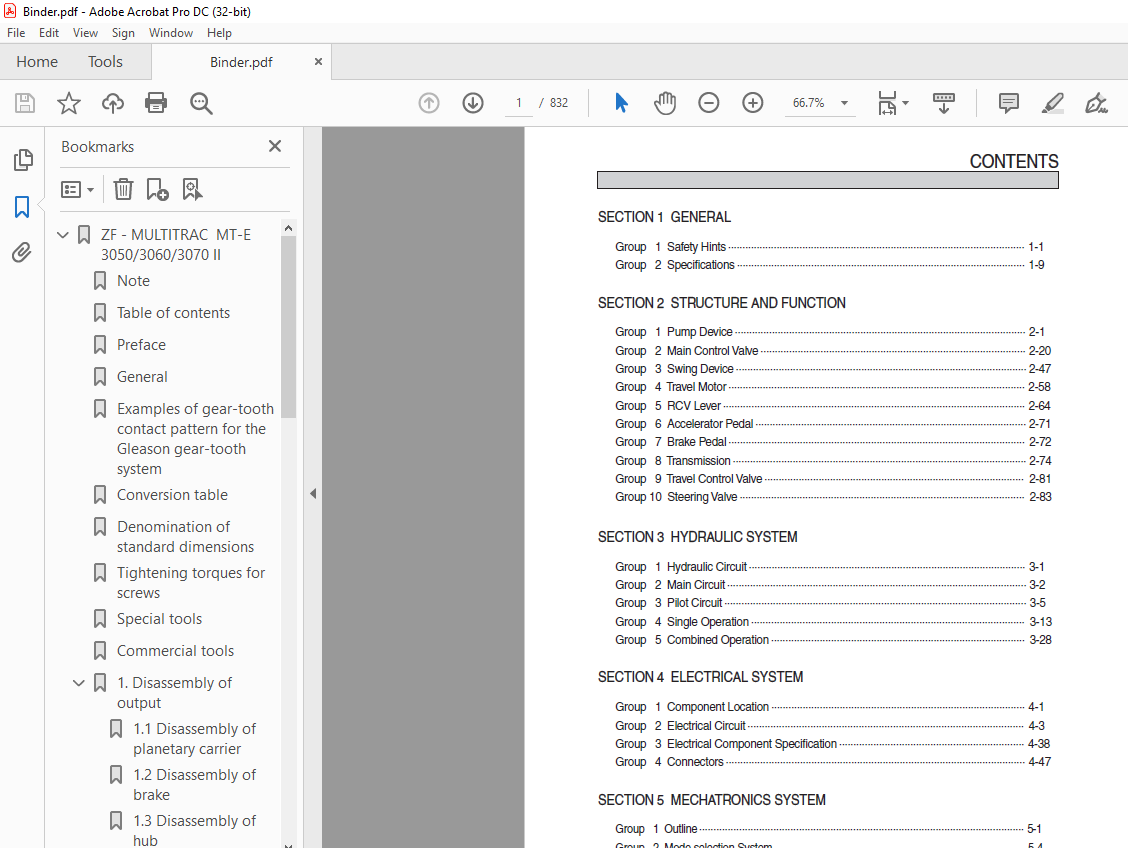Zoom in with the plus icon

point(752,103)
